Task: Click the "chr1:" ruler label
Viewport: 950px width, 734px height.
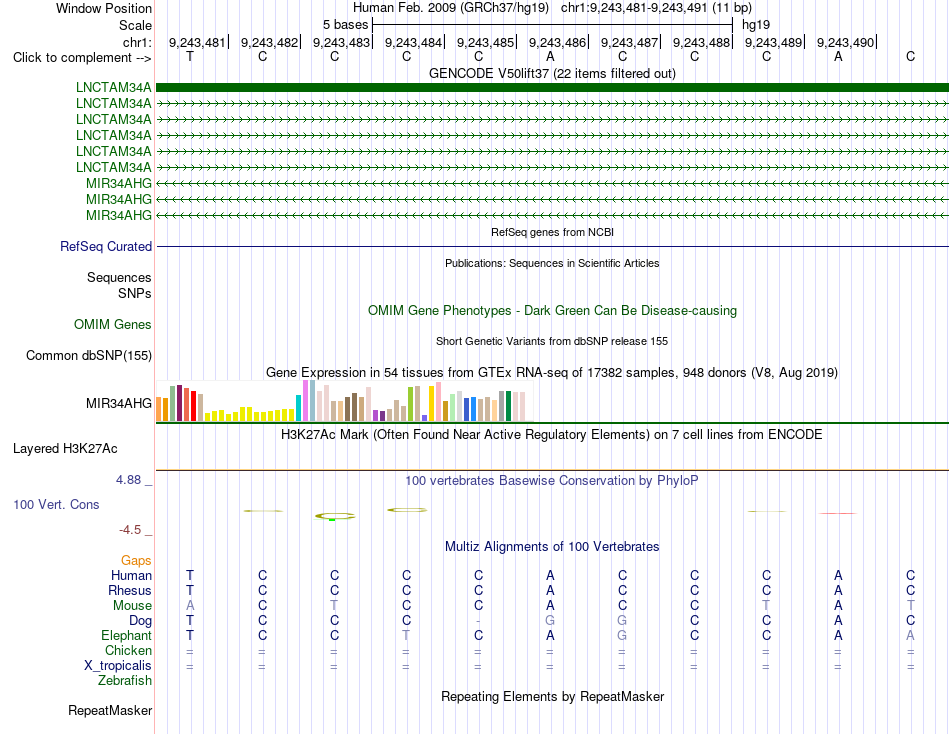Action: (137, 42)
